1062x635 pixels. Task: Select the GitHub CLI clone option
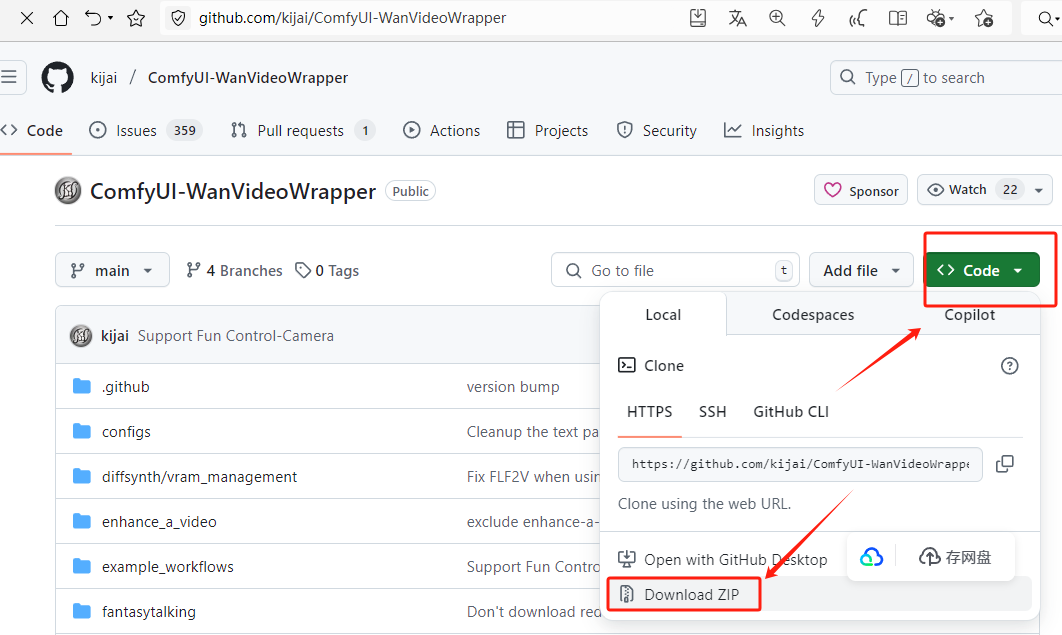(790, 412)
